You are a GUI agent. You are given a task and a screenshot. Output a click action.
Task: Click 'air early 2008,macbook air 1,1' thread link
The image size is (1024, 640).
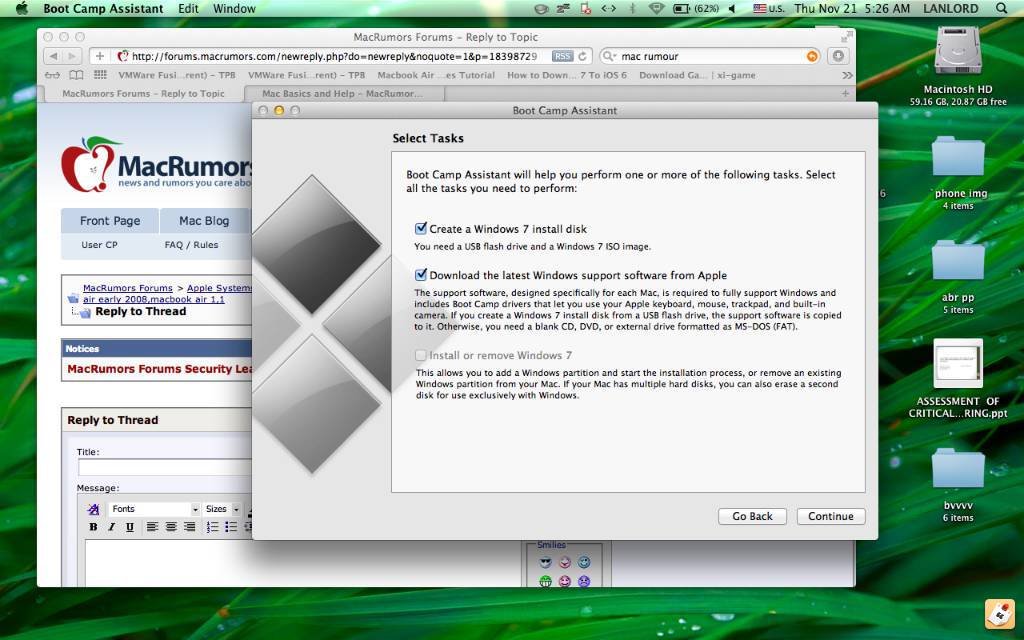153,299
